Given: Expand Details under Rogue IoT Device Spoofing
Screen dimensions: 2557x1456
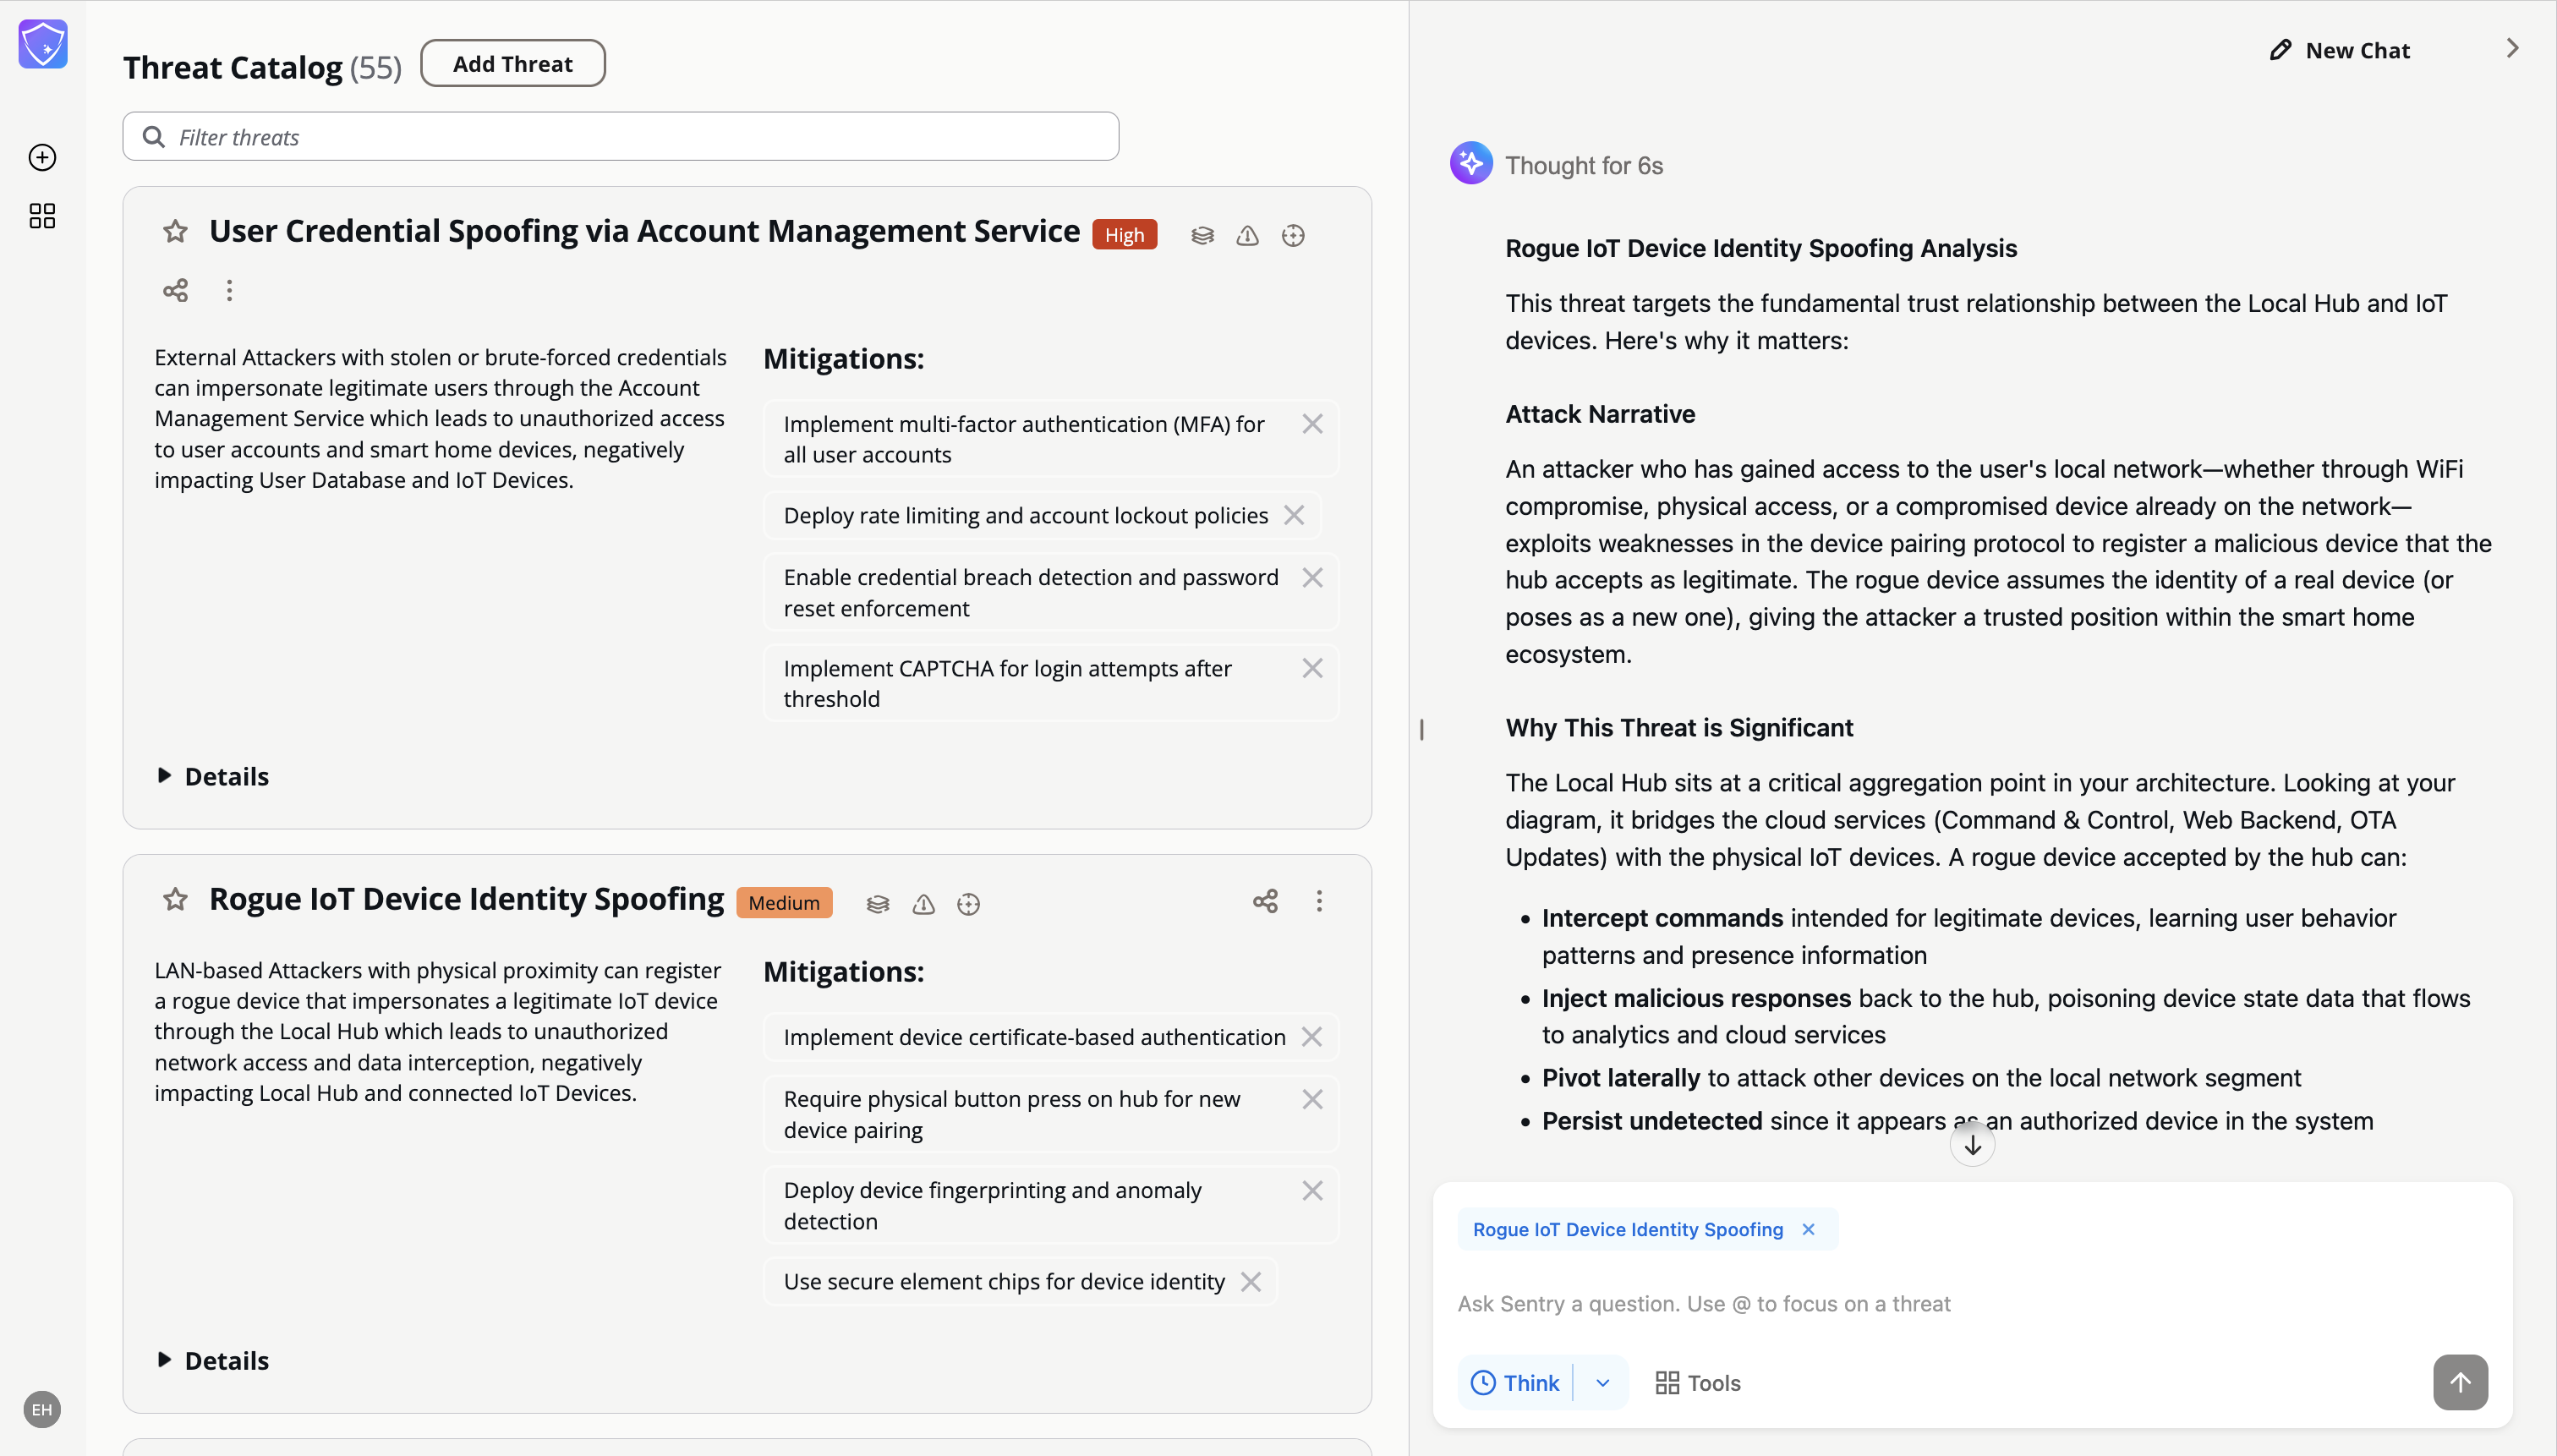Looking at the screenshot, I should tap(213, 1360).
